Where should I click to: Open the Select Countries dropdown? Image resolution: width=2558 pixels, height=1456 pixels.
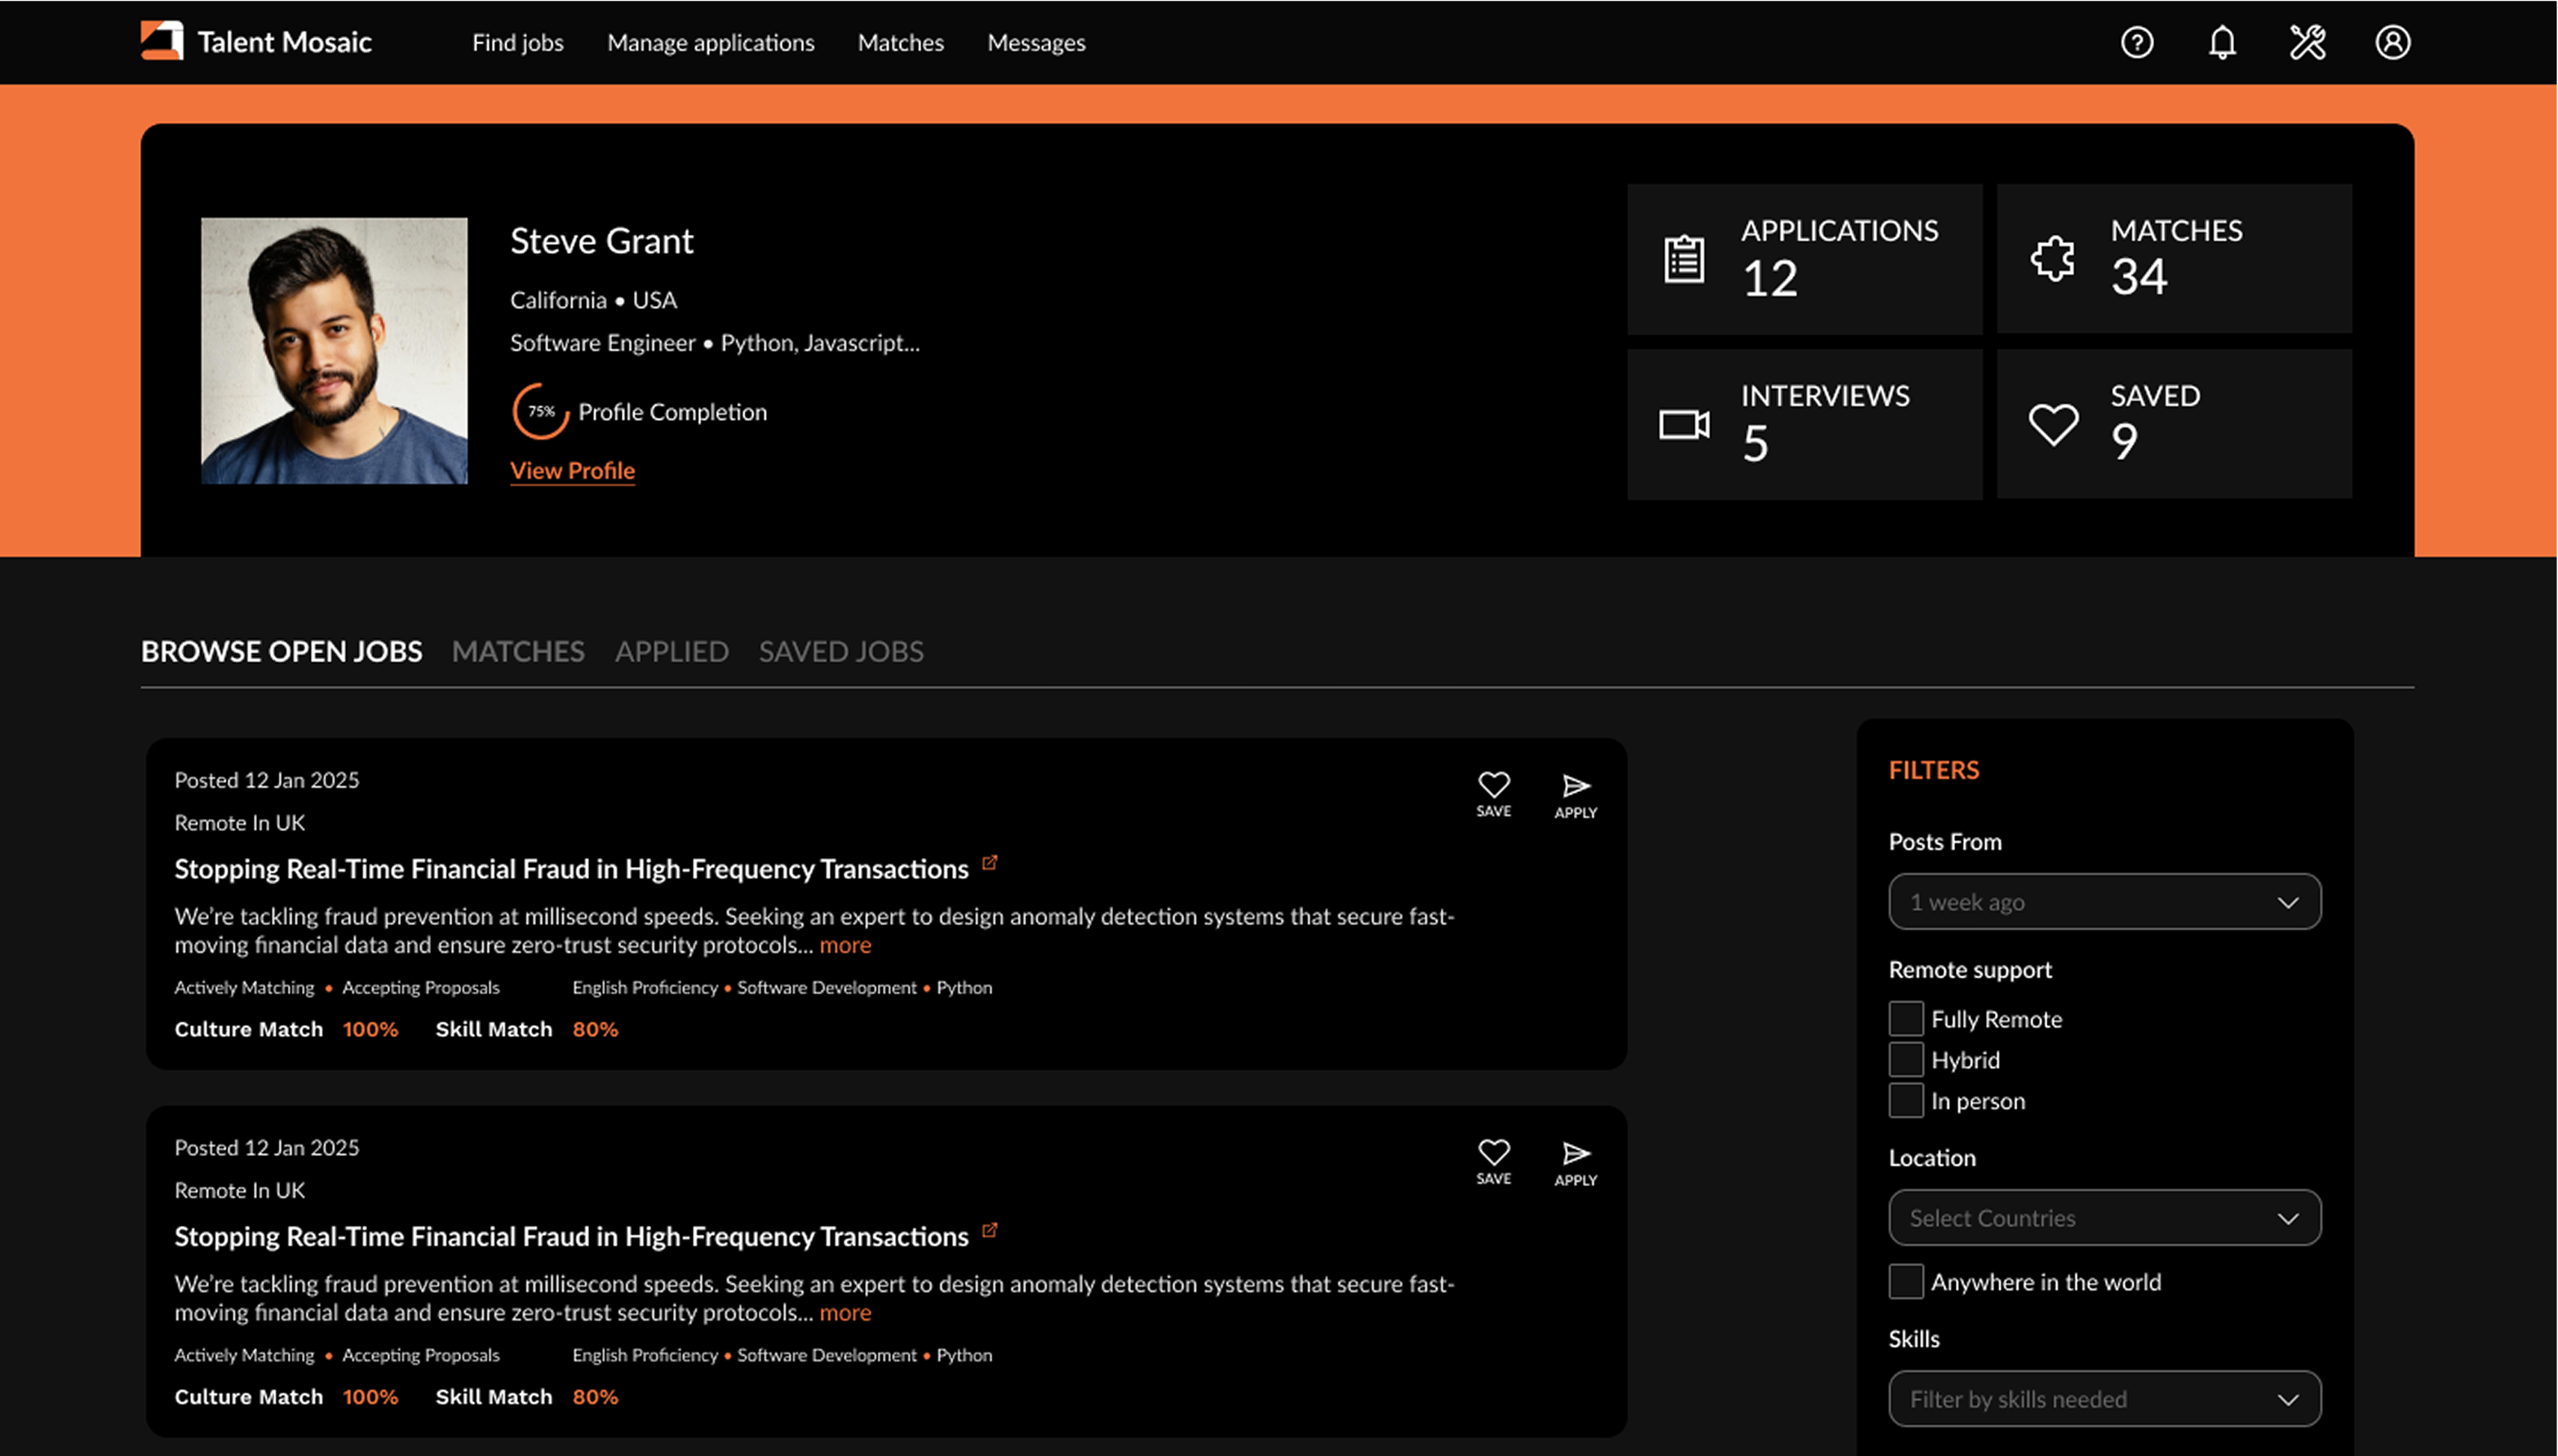click(2104, 1218)
